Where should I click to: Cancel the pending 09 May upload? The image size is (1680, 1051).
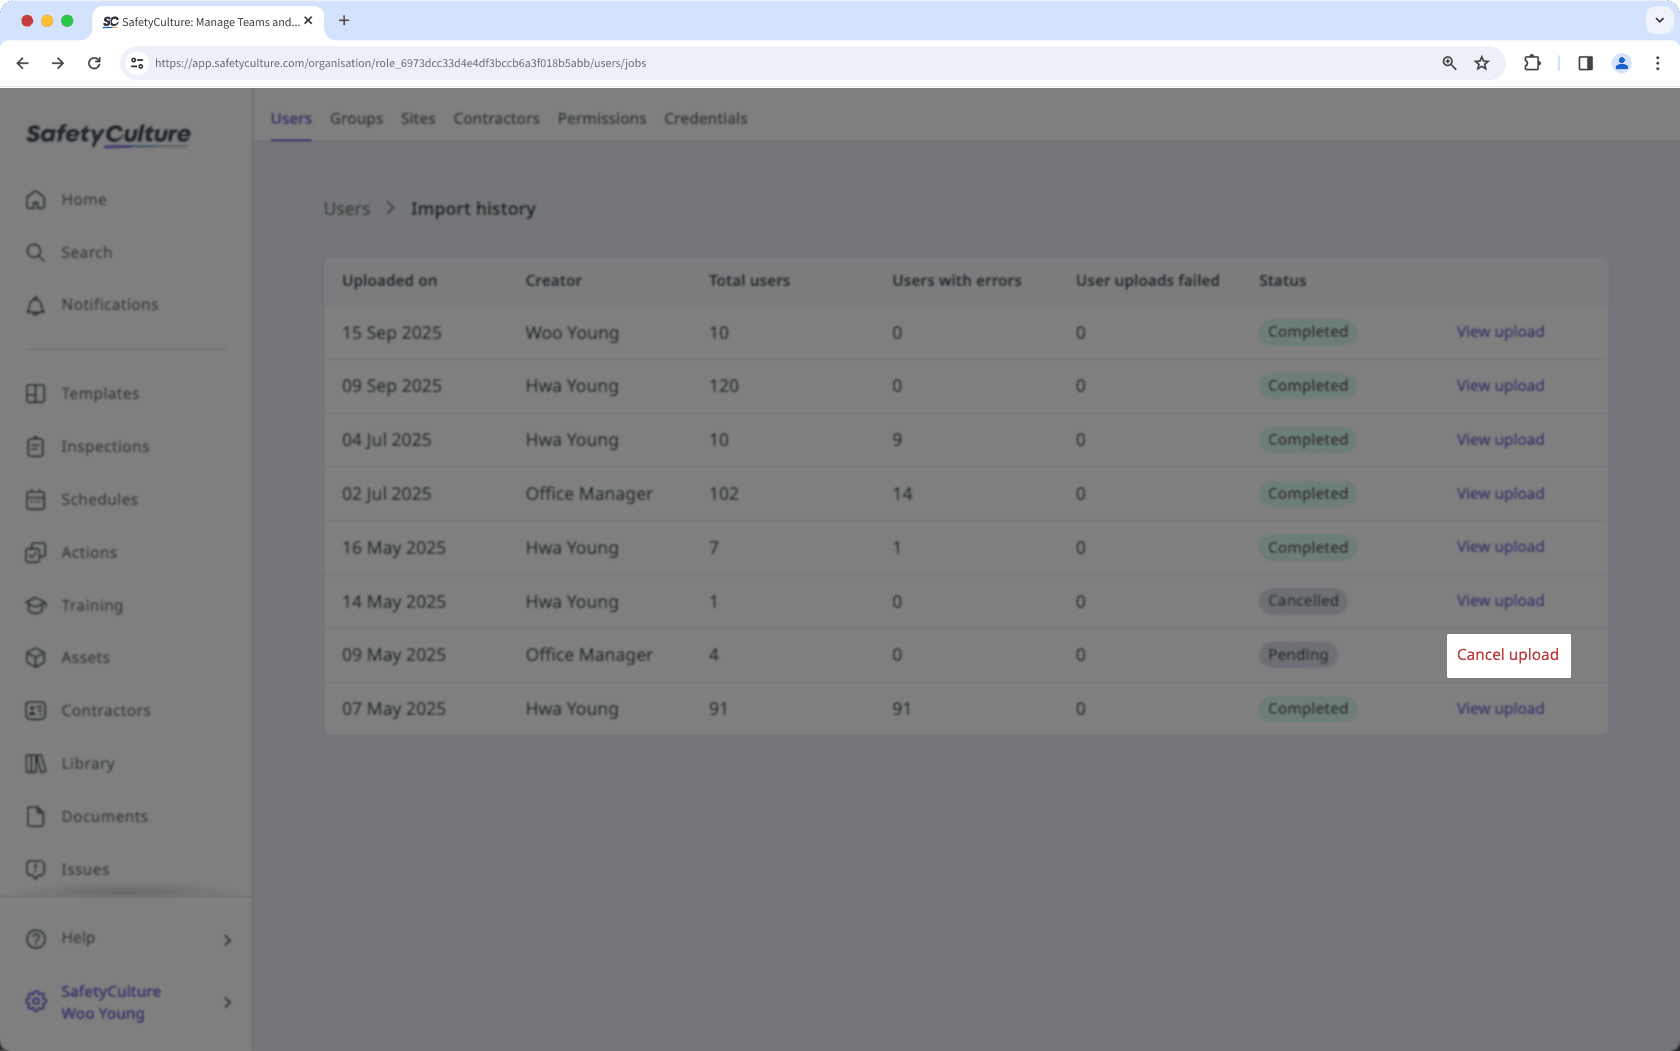(x=1508, y=655)
